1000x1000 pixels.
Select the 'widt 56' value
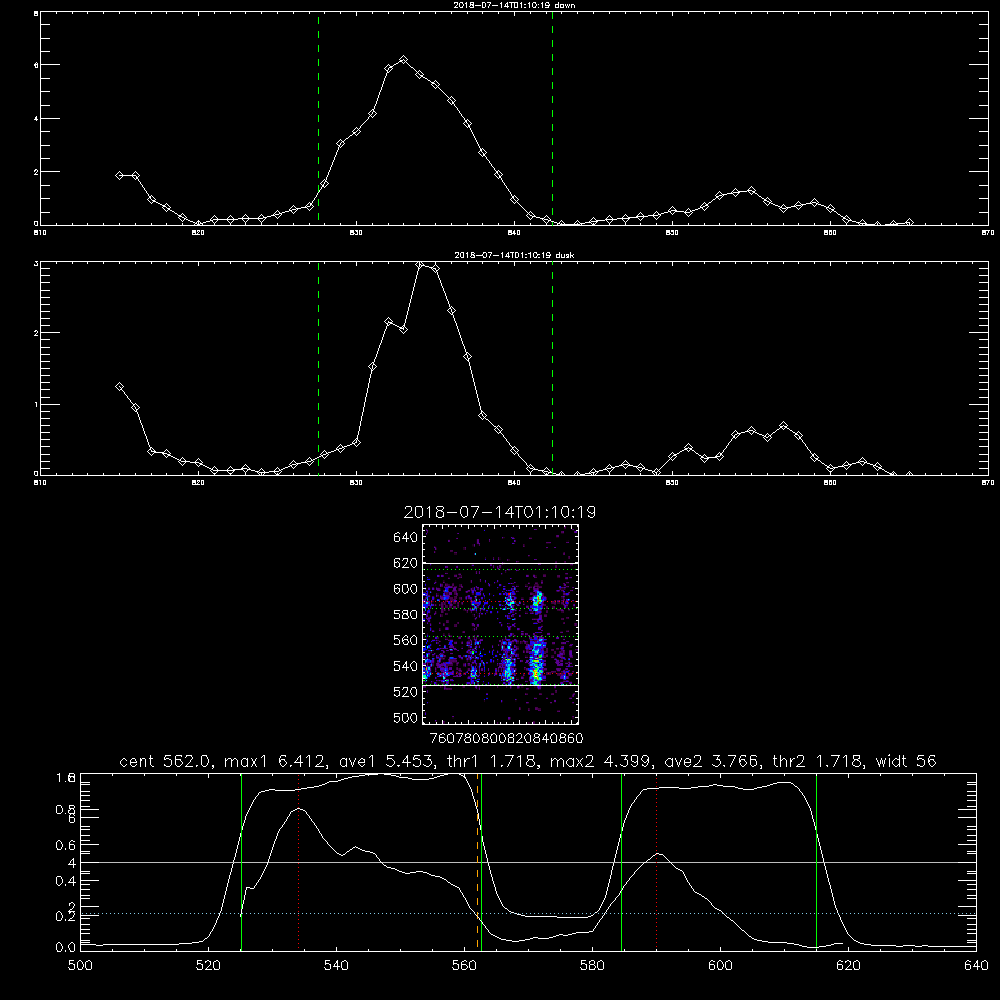point(906,761)
